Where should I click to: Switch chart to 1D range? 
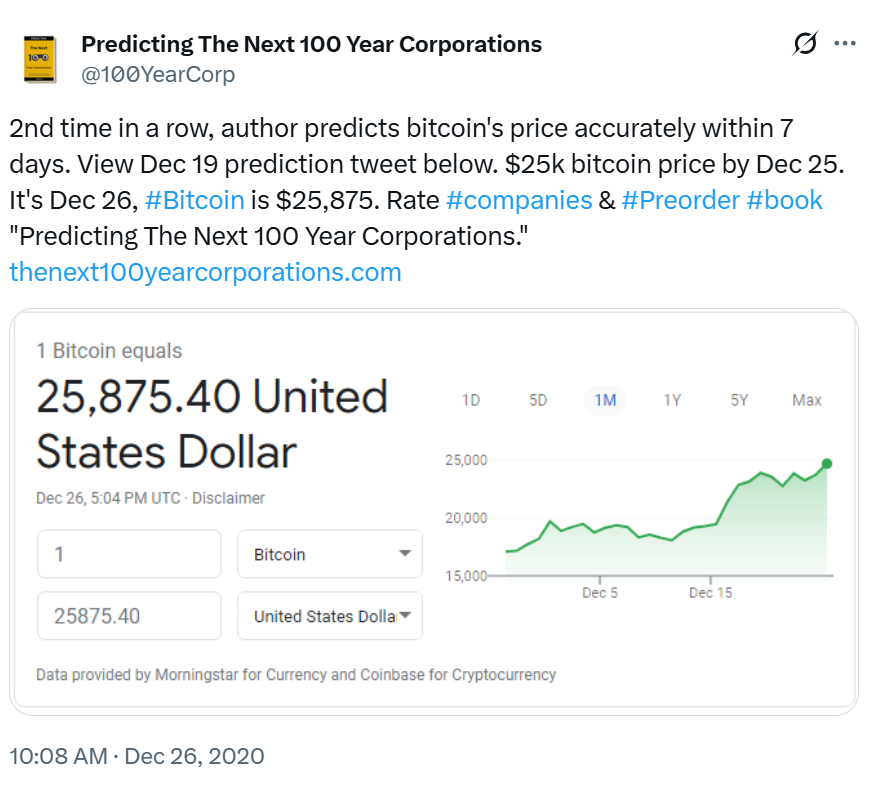(x=470, y=400)
